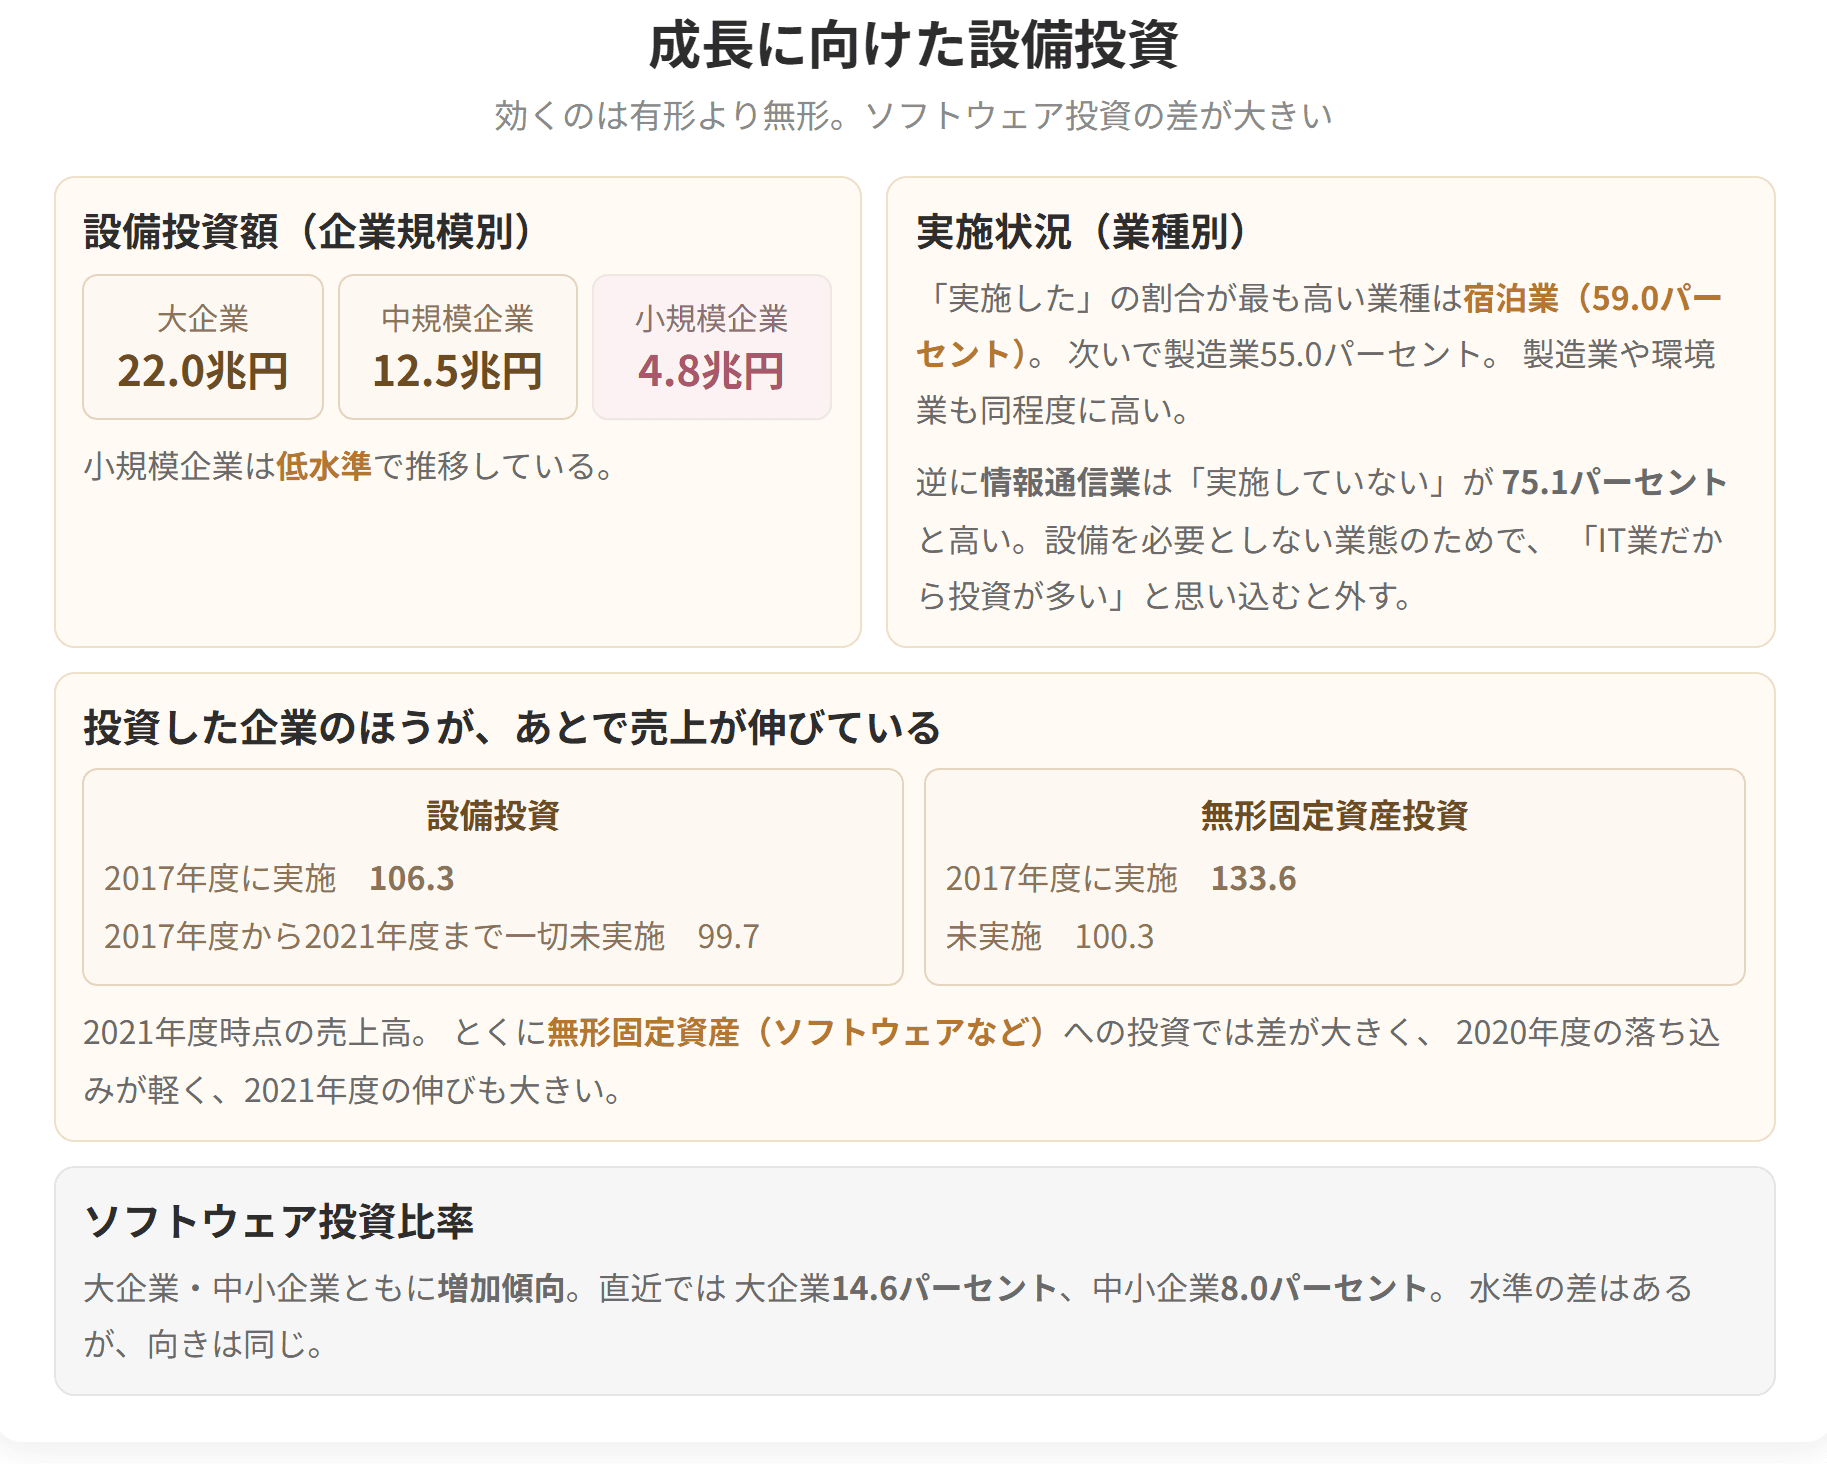Click the 小規模企業 4.8兆円 card

[712, 347]
